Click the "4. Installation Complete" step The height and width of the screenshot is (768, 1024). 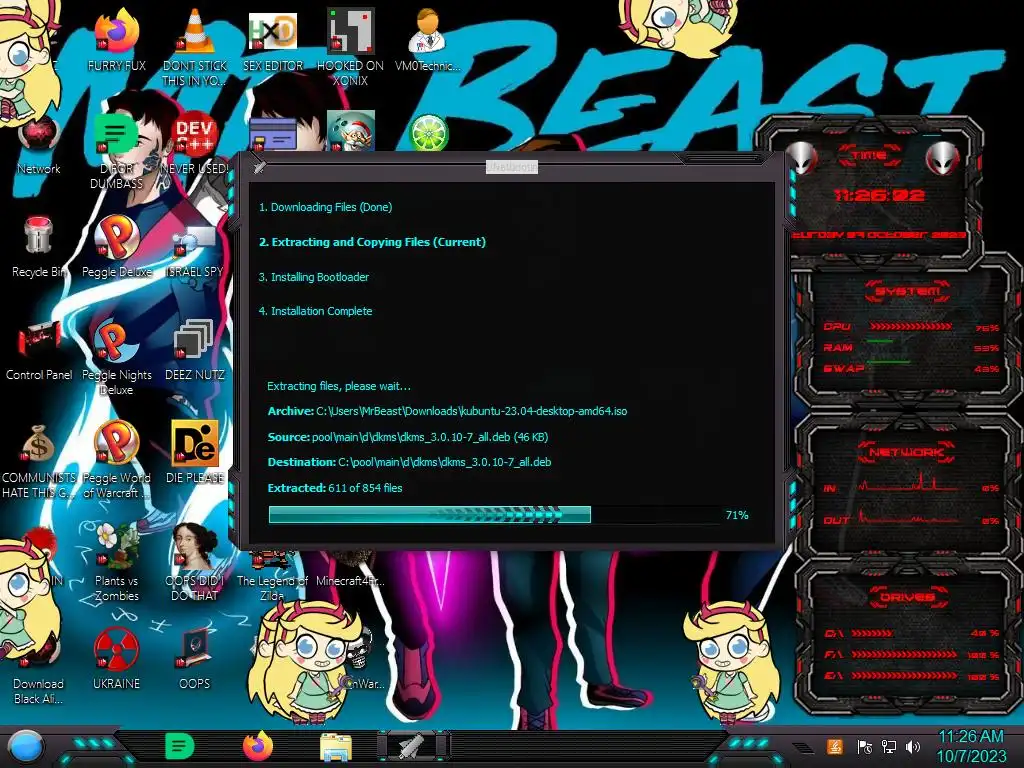(315, 311)
